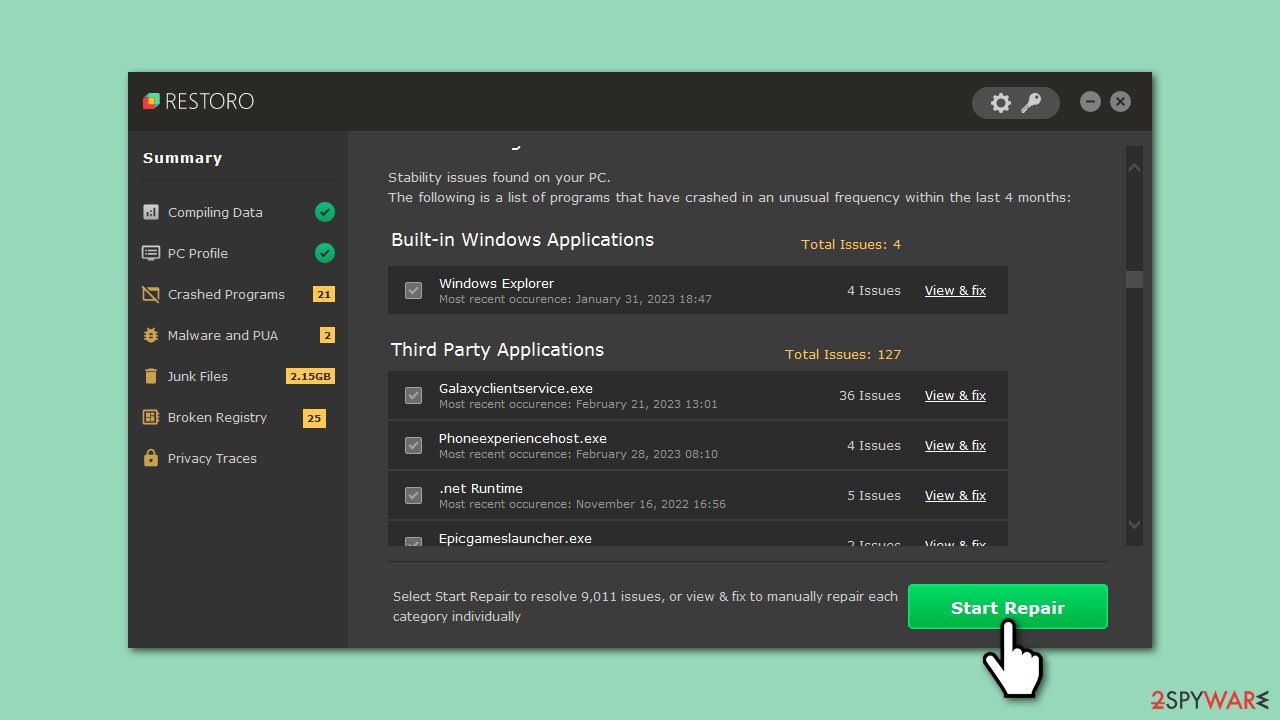Click the Crashed Programs sidebar icon
This screenshot has height=720, width=1280.
click(x=151, y=294)
